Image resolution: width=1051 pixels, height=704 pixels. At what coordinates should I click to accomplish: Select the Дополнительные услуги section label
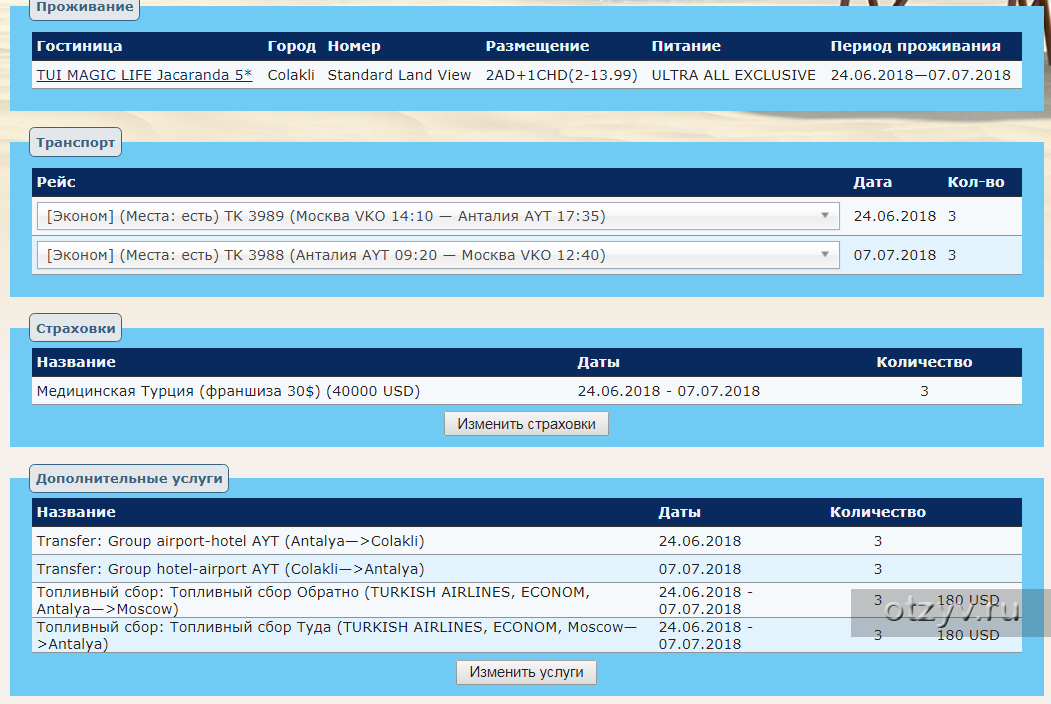129,479
